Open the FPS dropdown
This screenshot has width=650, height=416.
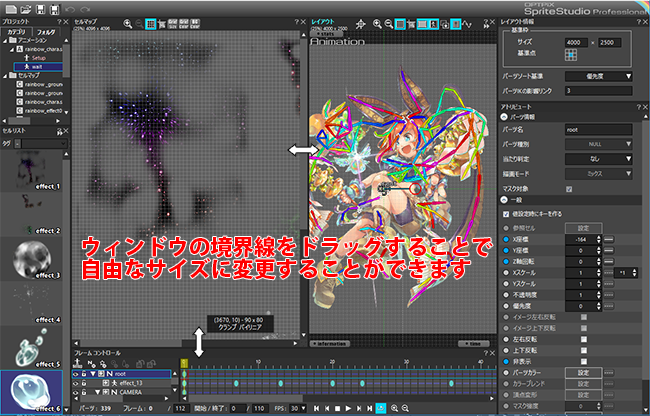298,408
